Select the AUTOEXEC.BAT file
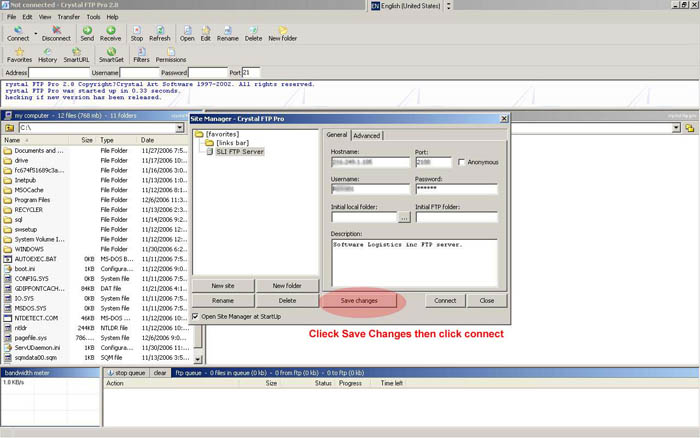This screenshot has height=438, width=700. tap(36, 259)
